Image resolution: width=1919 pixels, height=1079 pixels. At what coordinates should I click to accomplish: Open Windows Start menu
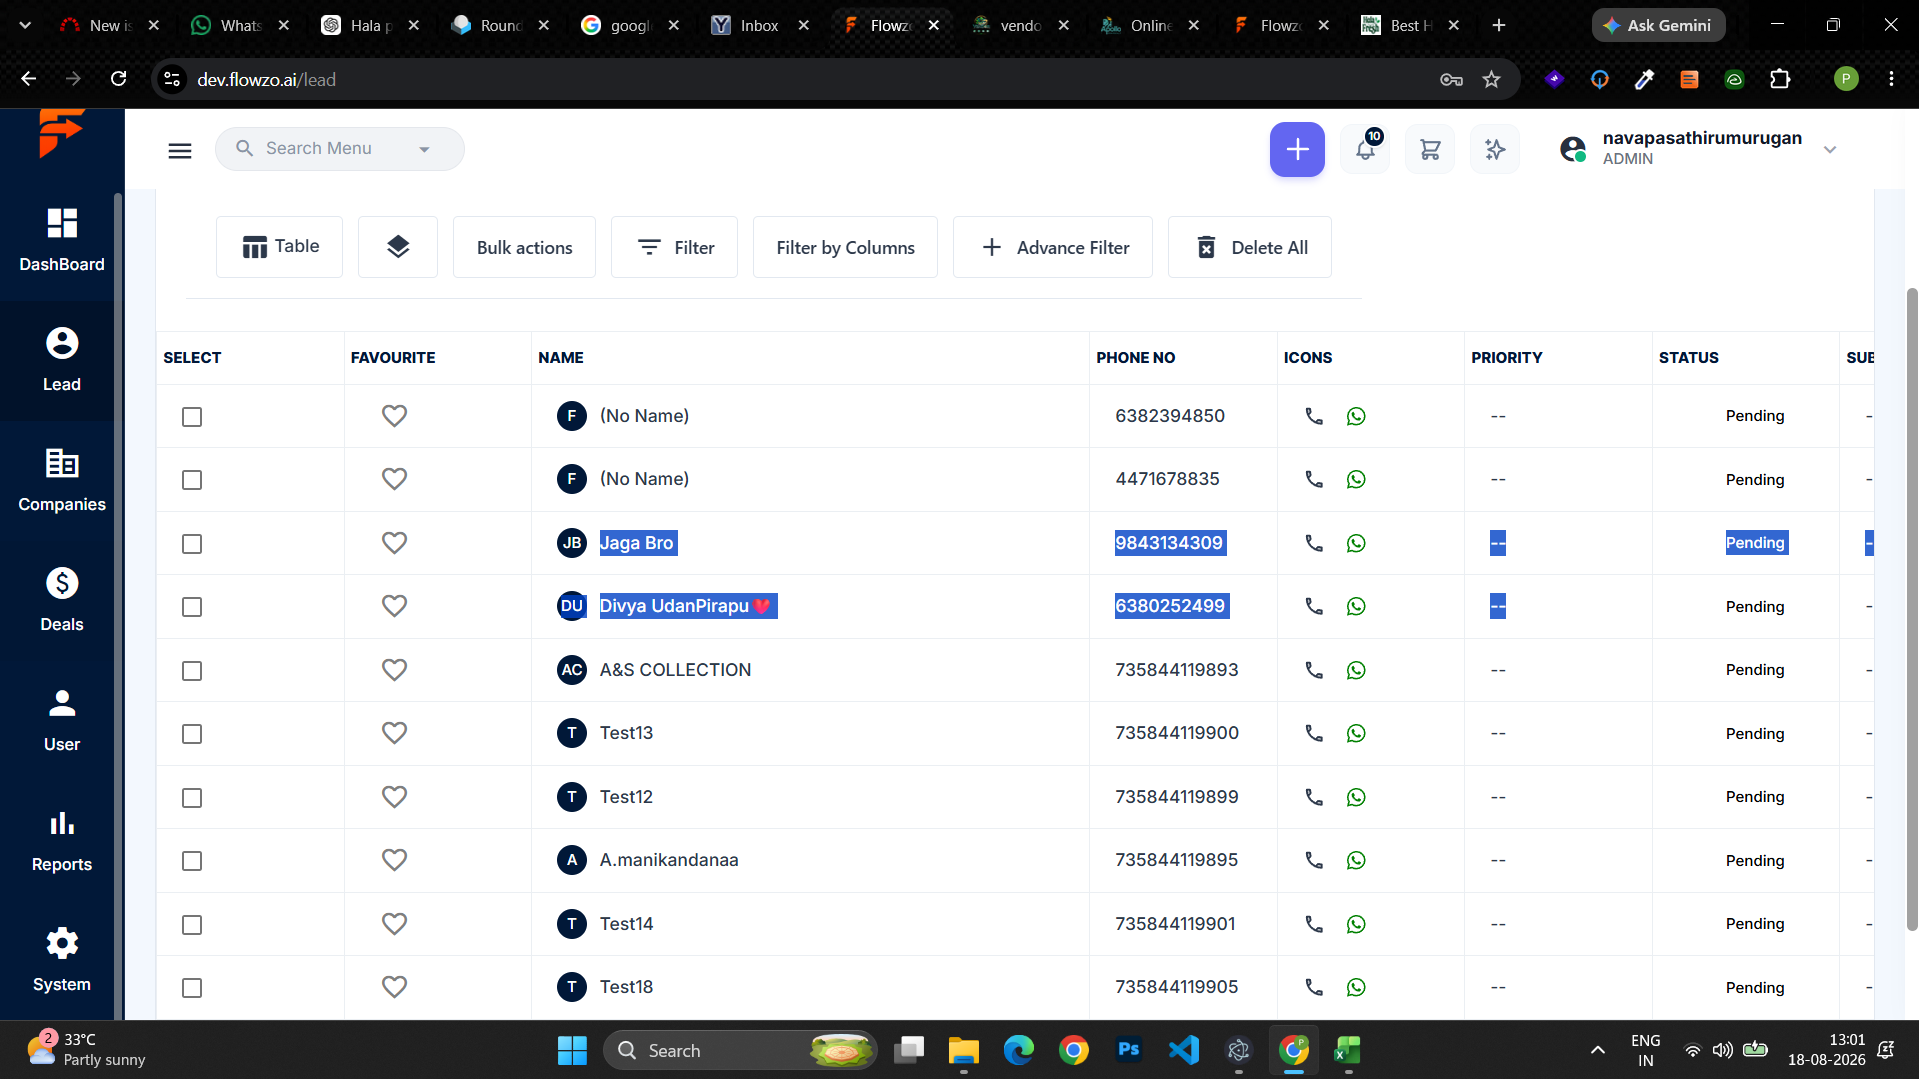pyautogui.click(x=572, y=1050)
